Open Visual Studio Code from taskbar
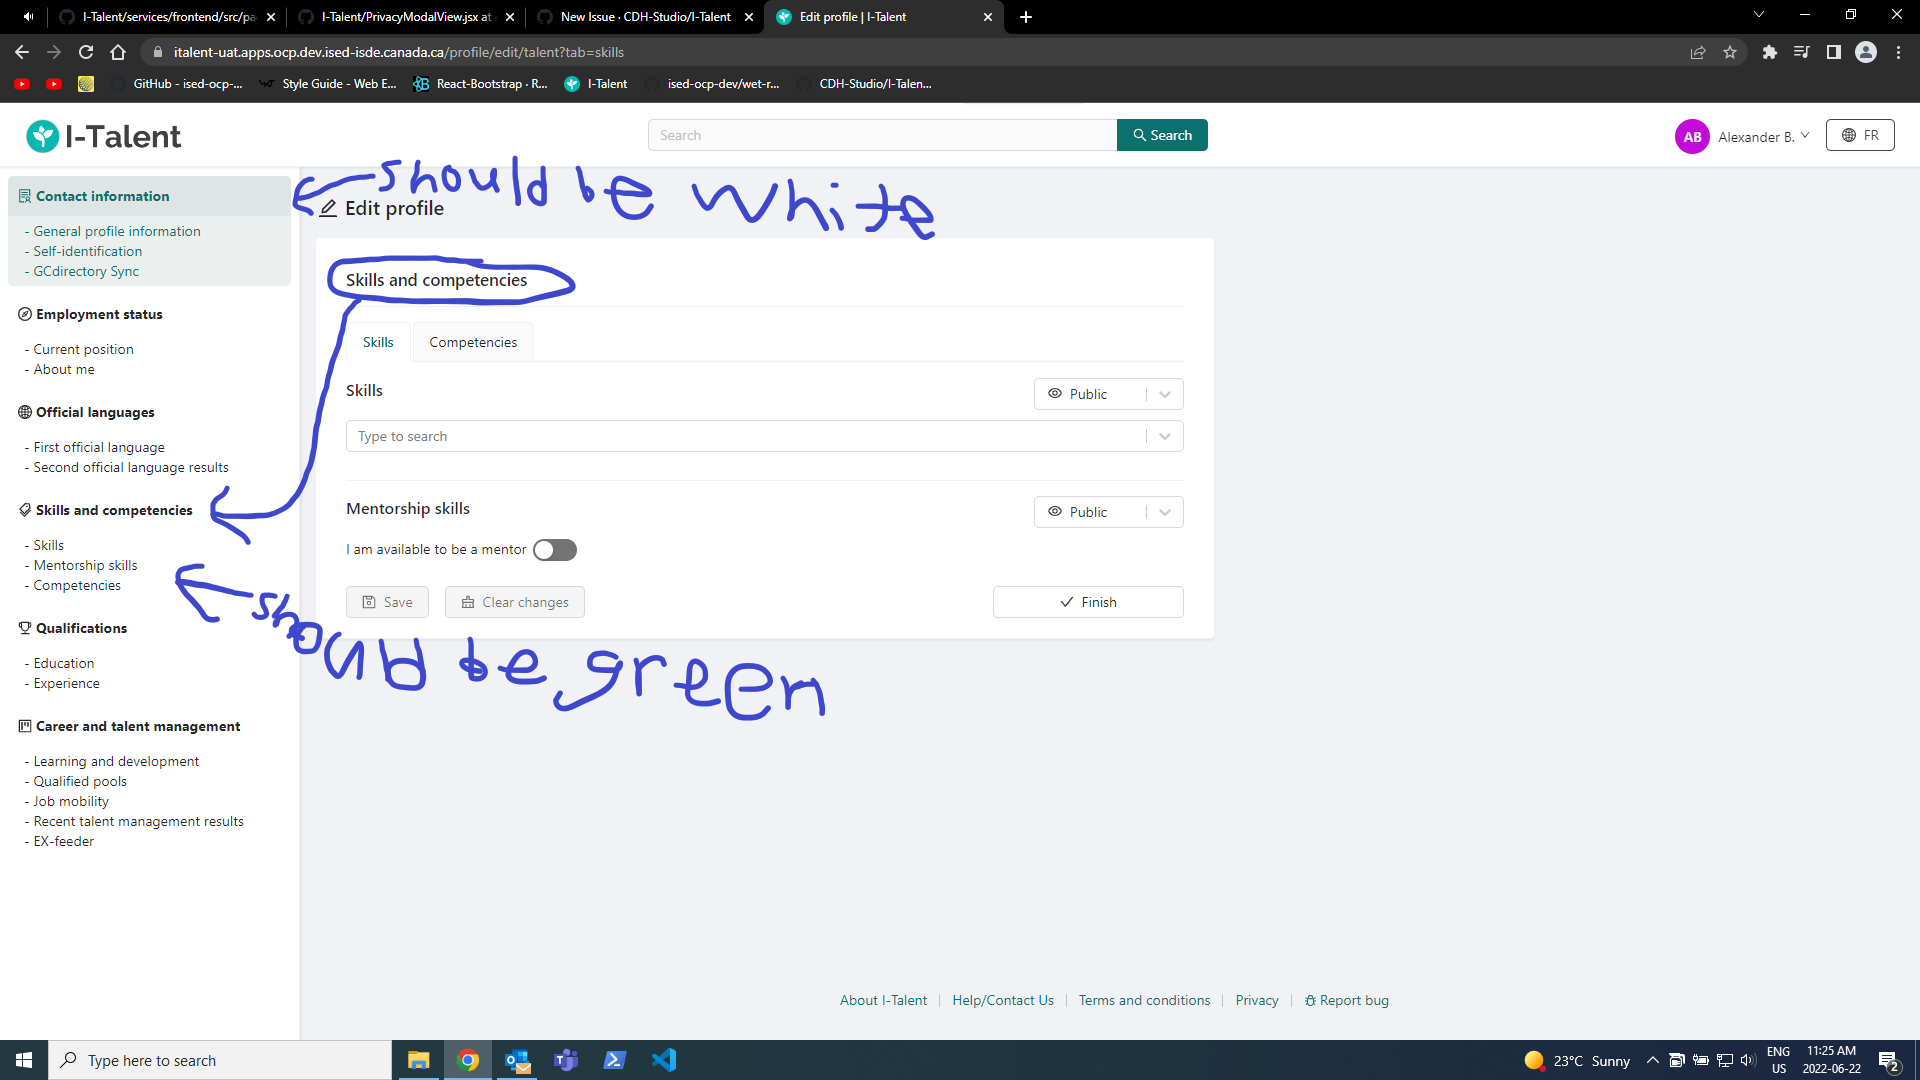 pos(664,1060)
